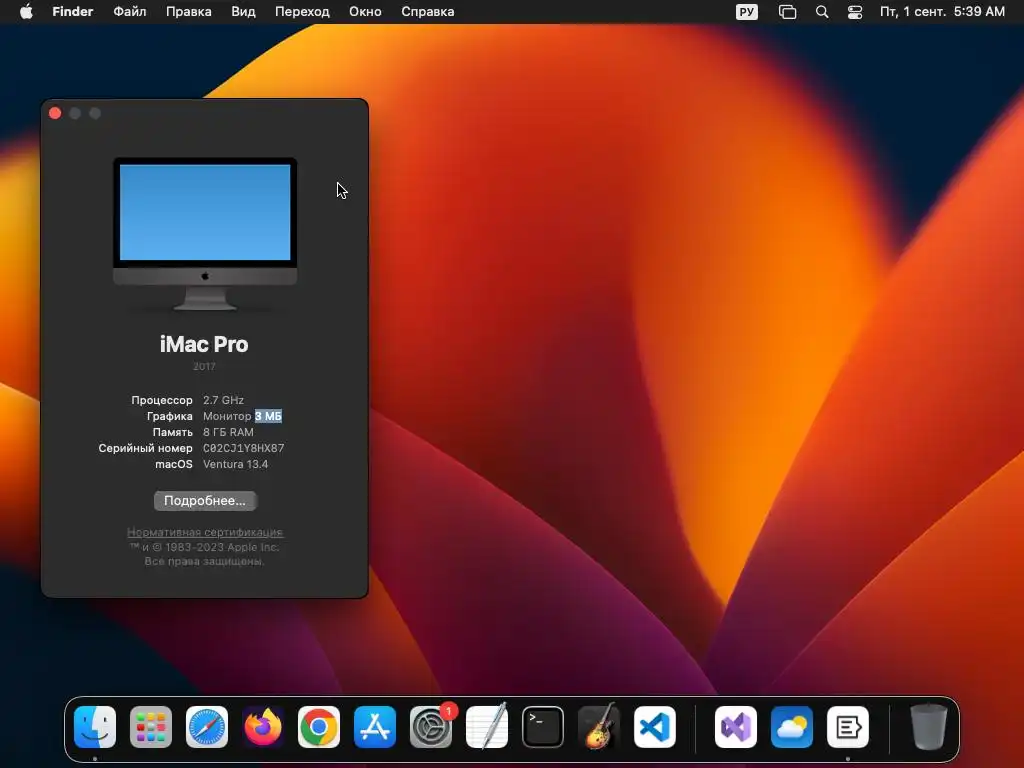Viewport: 1024px width, 768px height.
Task: Click the iMac Pro title text
Action: (x=204, y=344)
